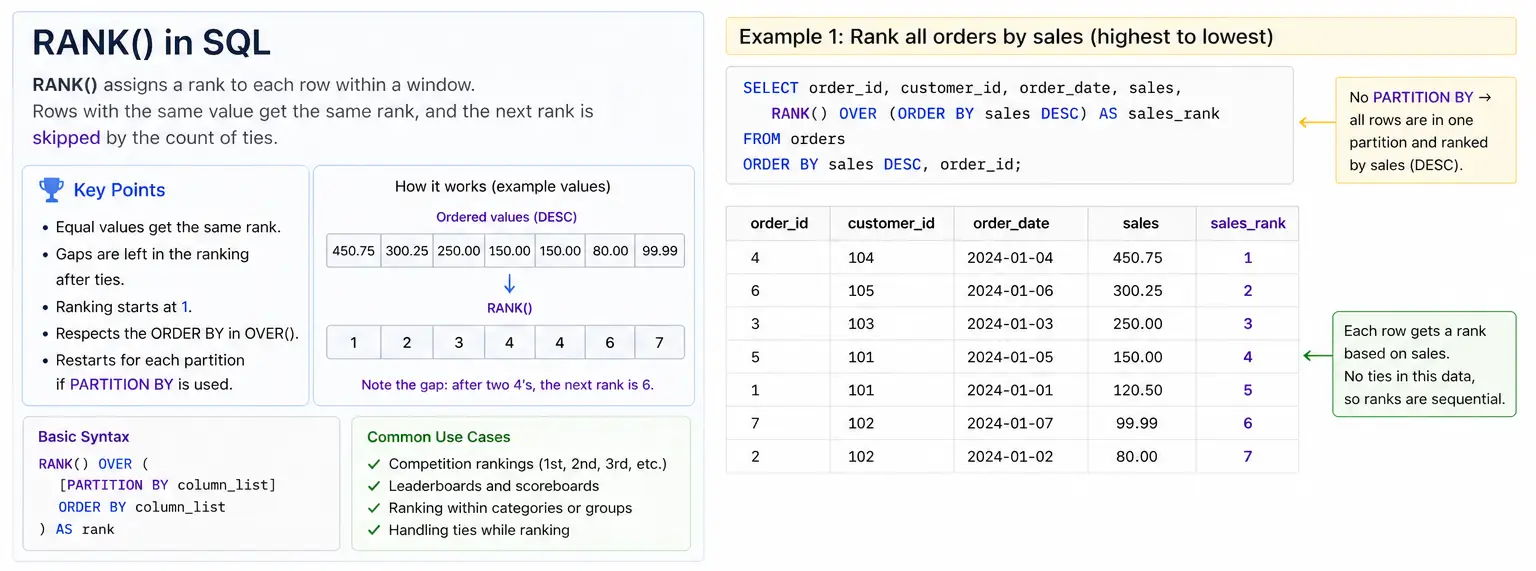Click the ORDER BY sales DESC, order_id line
The image size is (1536, 571).
point(883,165)
